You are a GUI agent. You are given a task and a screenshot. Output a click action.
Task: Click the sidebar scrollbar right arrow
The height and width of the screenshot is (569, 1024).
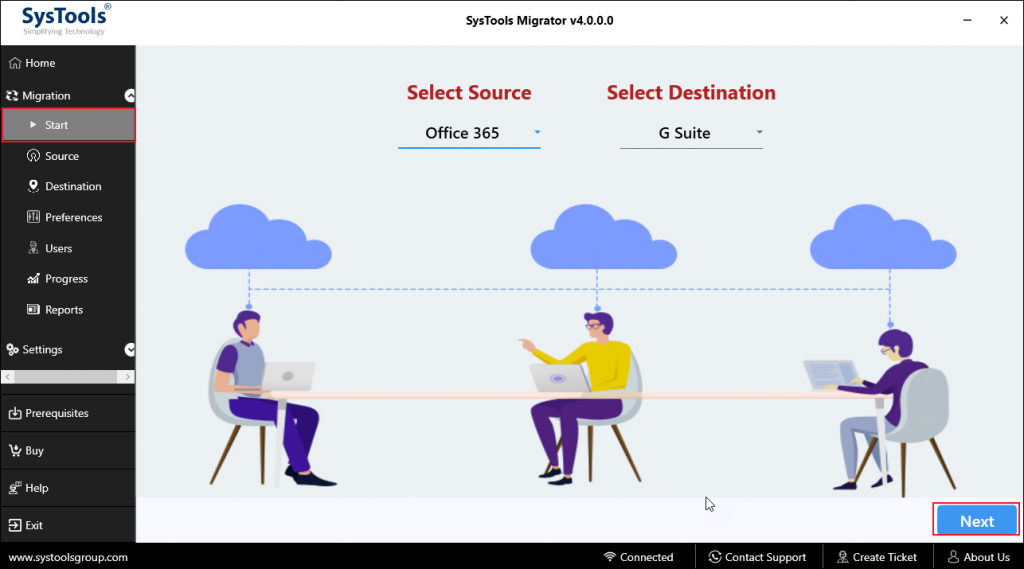(128, 377)
